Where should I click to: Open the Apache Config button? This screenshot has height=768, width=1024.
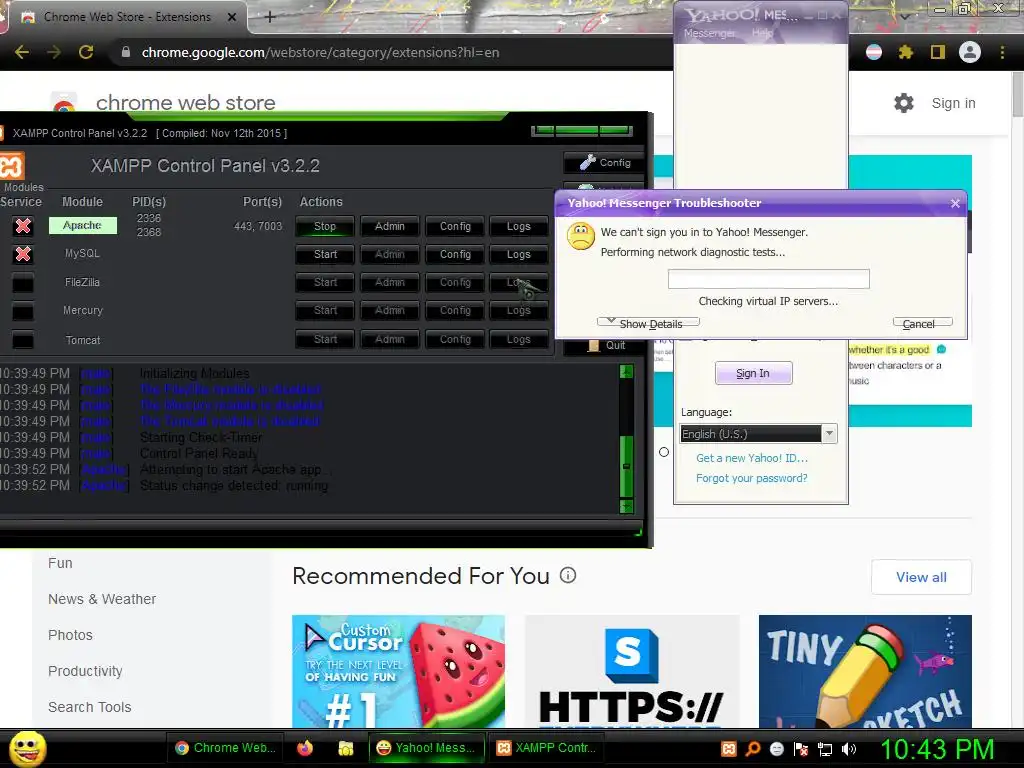(x=455, y=226)
